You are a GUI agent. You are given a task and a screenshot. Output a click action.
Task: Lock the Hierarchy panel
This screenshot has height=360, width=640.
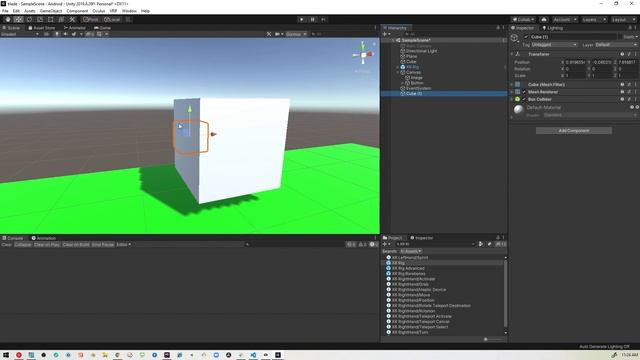point(498,28)
